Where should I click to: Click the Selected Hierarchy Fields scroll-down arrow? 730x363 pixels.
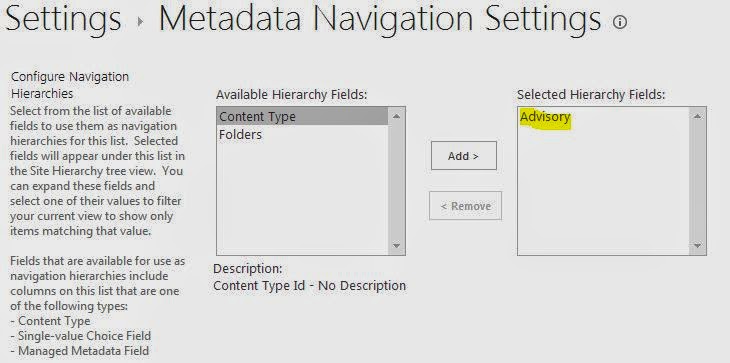(x=697, y=245)
